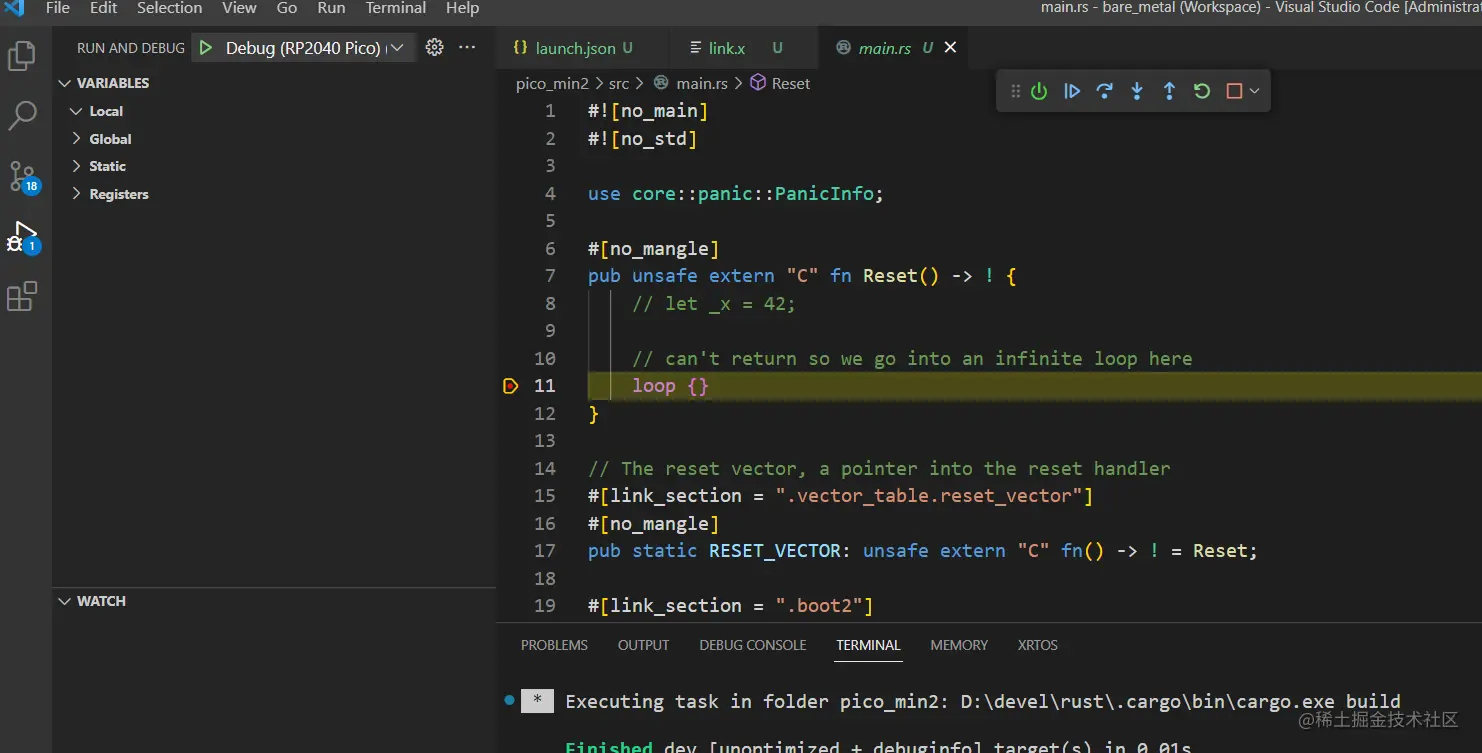1482x753 pixels.
Task: Open the Terminal menu
Action: coord(396,8)
